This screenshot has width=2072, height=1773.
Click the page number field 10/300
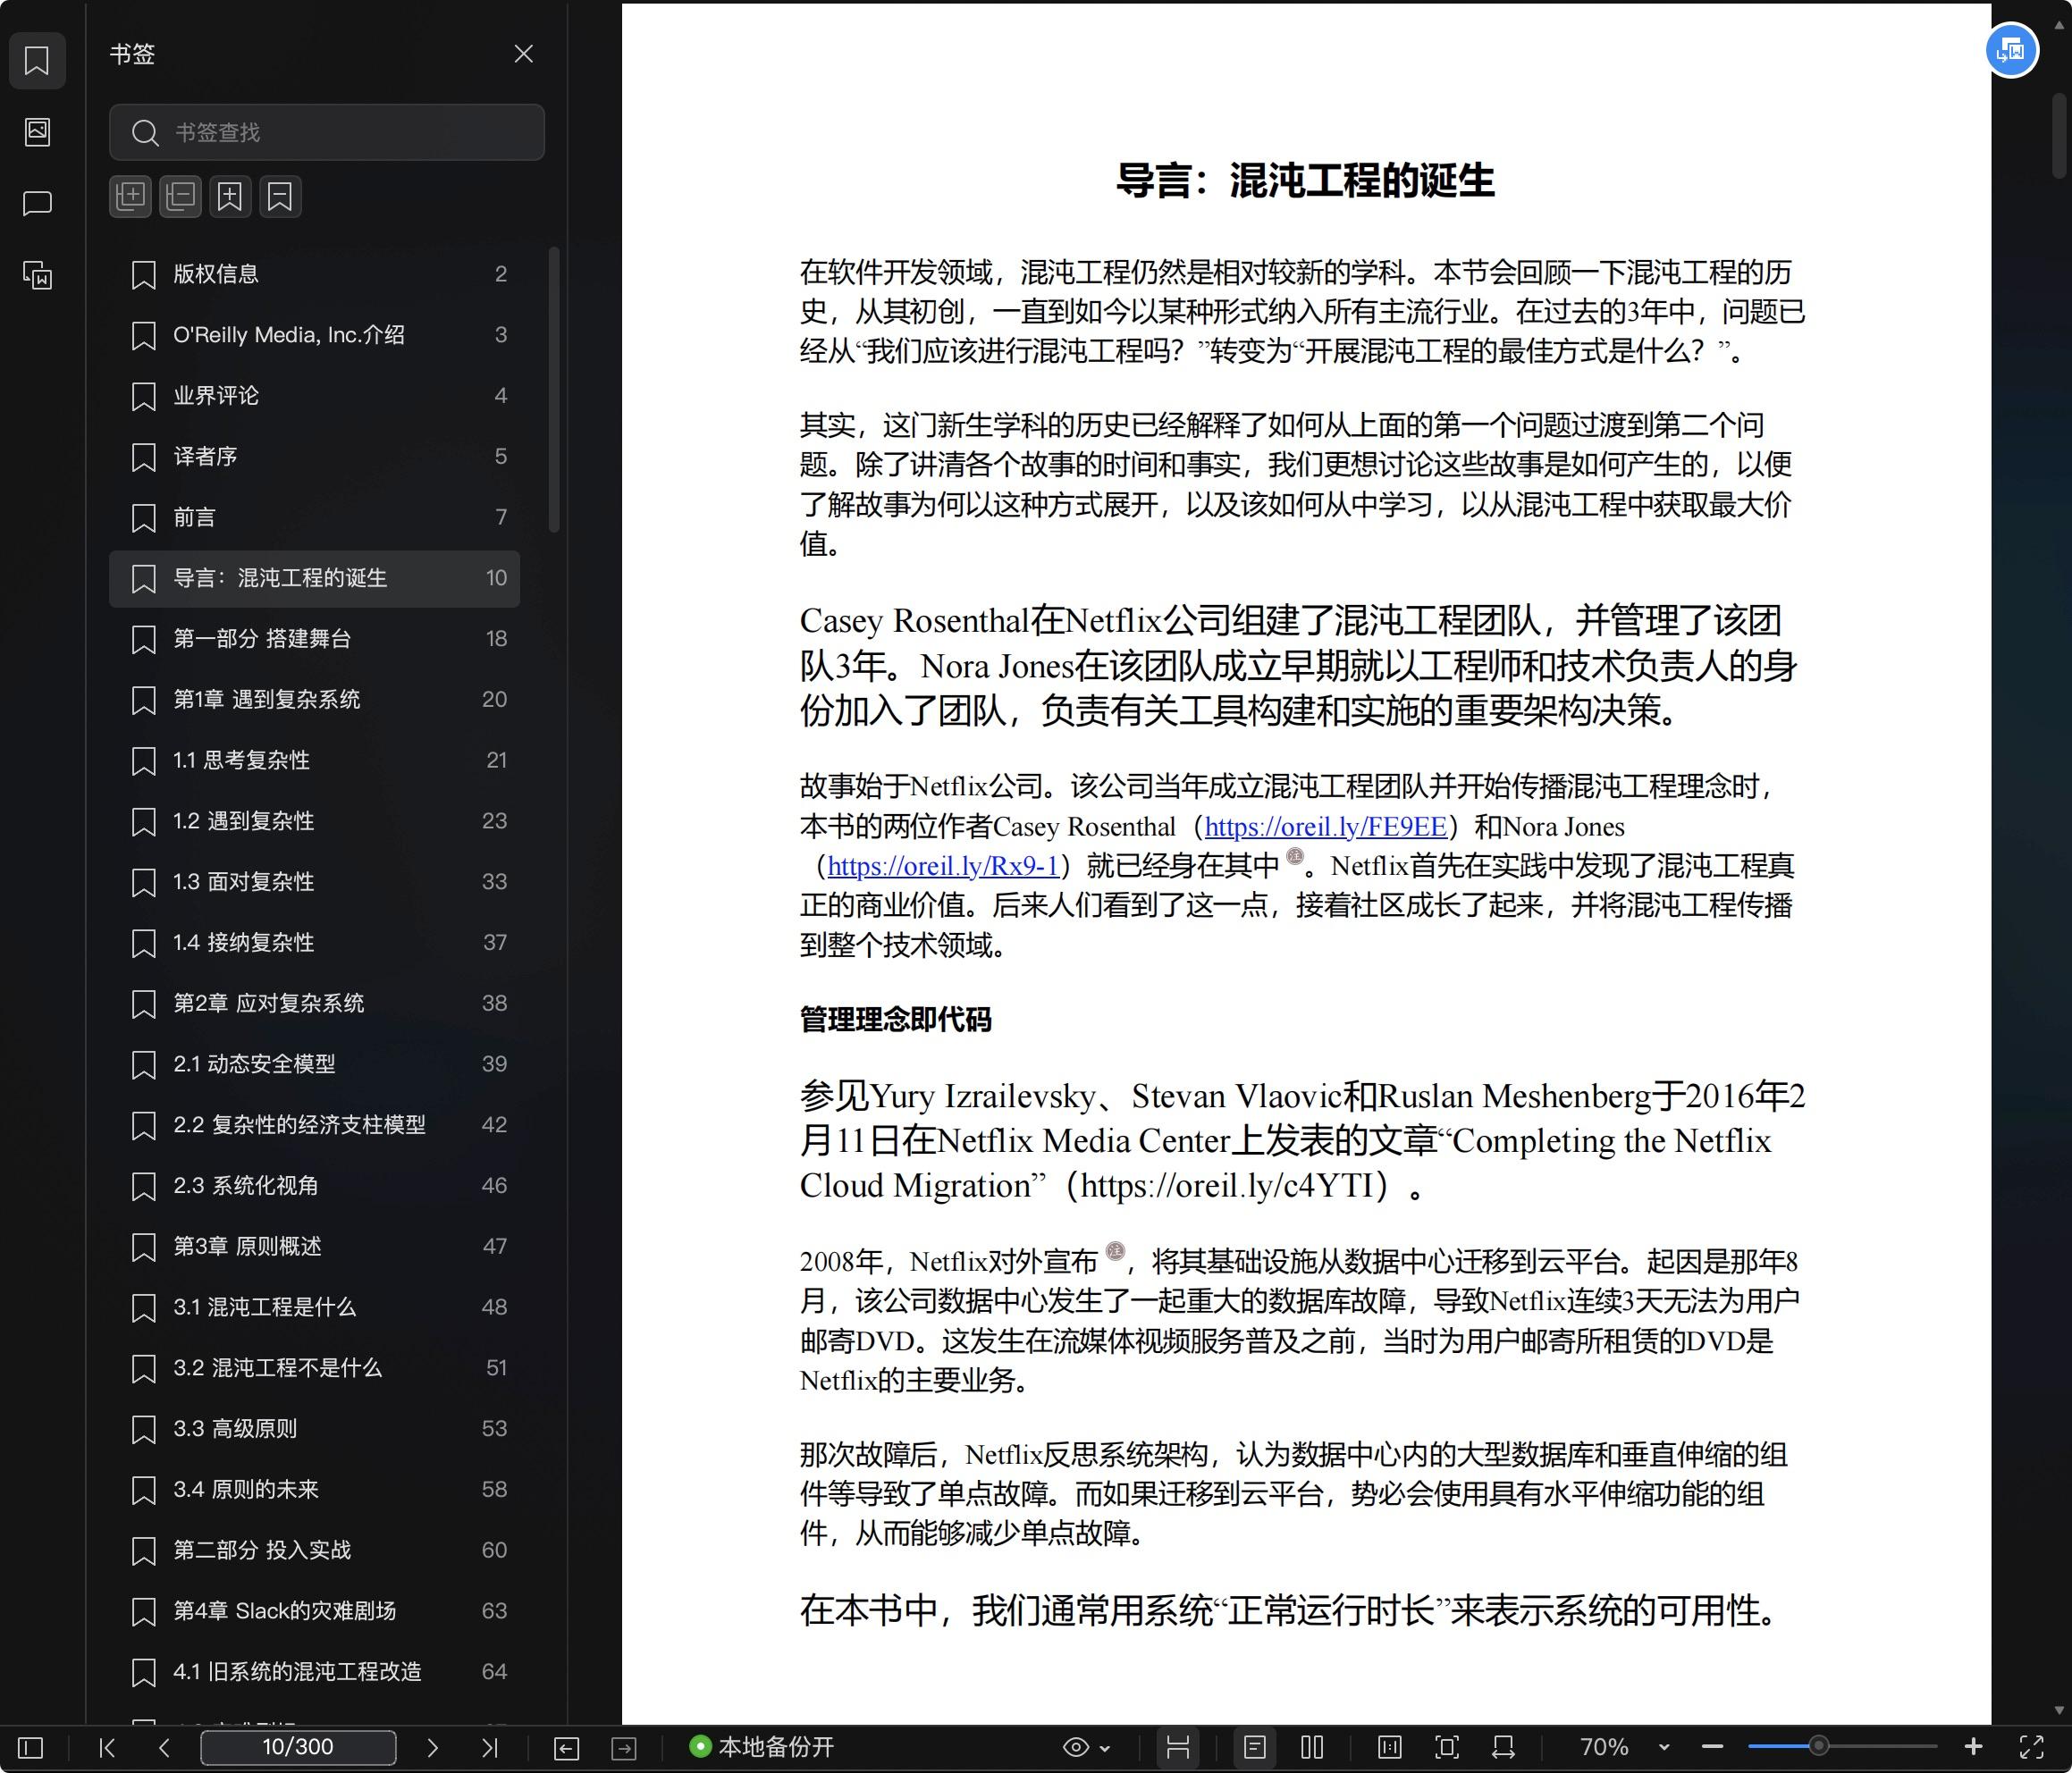pos(298,1747)
